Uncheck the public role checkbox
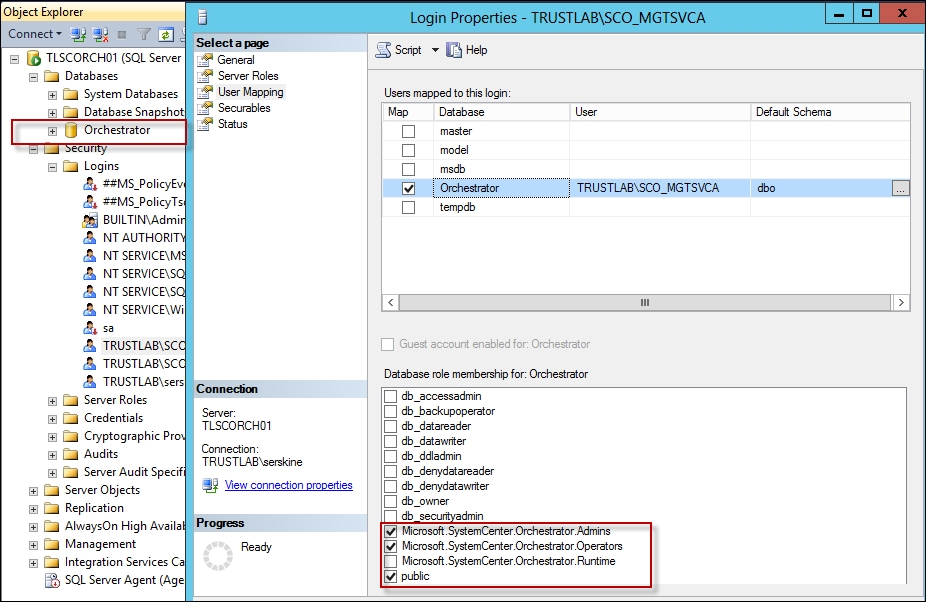The width and height of the screenshot is (926, 602). point(390,576)
